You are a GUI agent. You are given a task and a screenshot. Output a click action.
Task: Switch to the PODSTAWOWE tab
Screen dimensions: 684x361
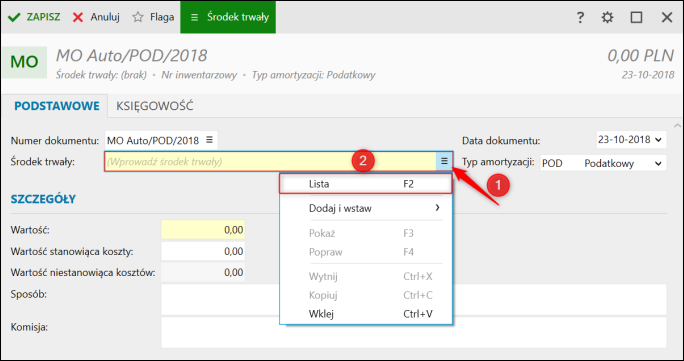pyautogui.click(x=57, y=106)
